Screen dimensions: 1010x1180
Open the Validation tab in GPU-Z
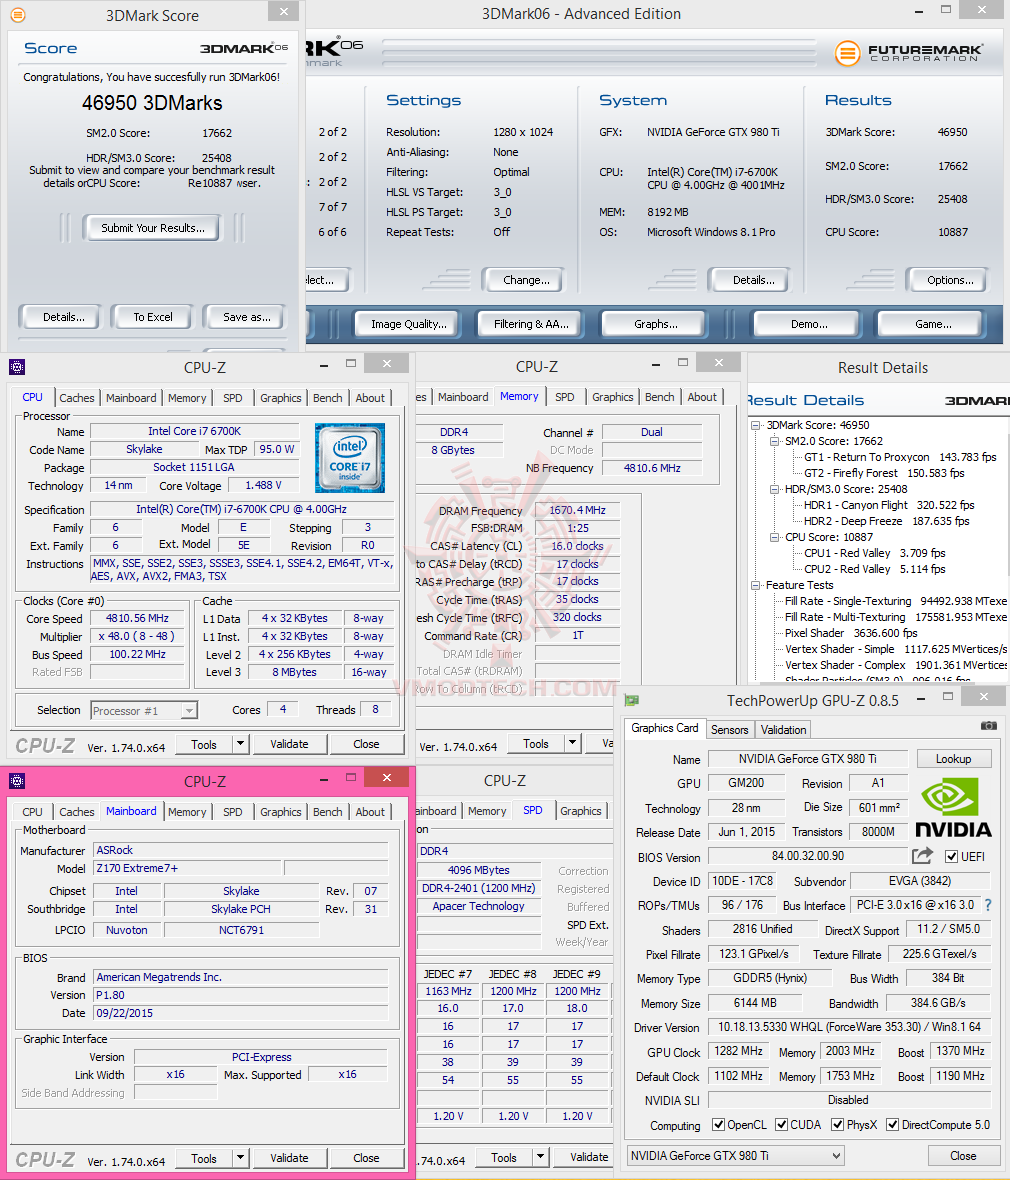point(783,729)
